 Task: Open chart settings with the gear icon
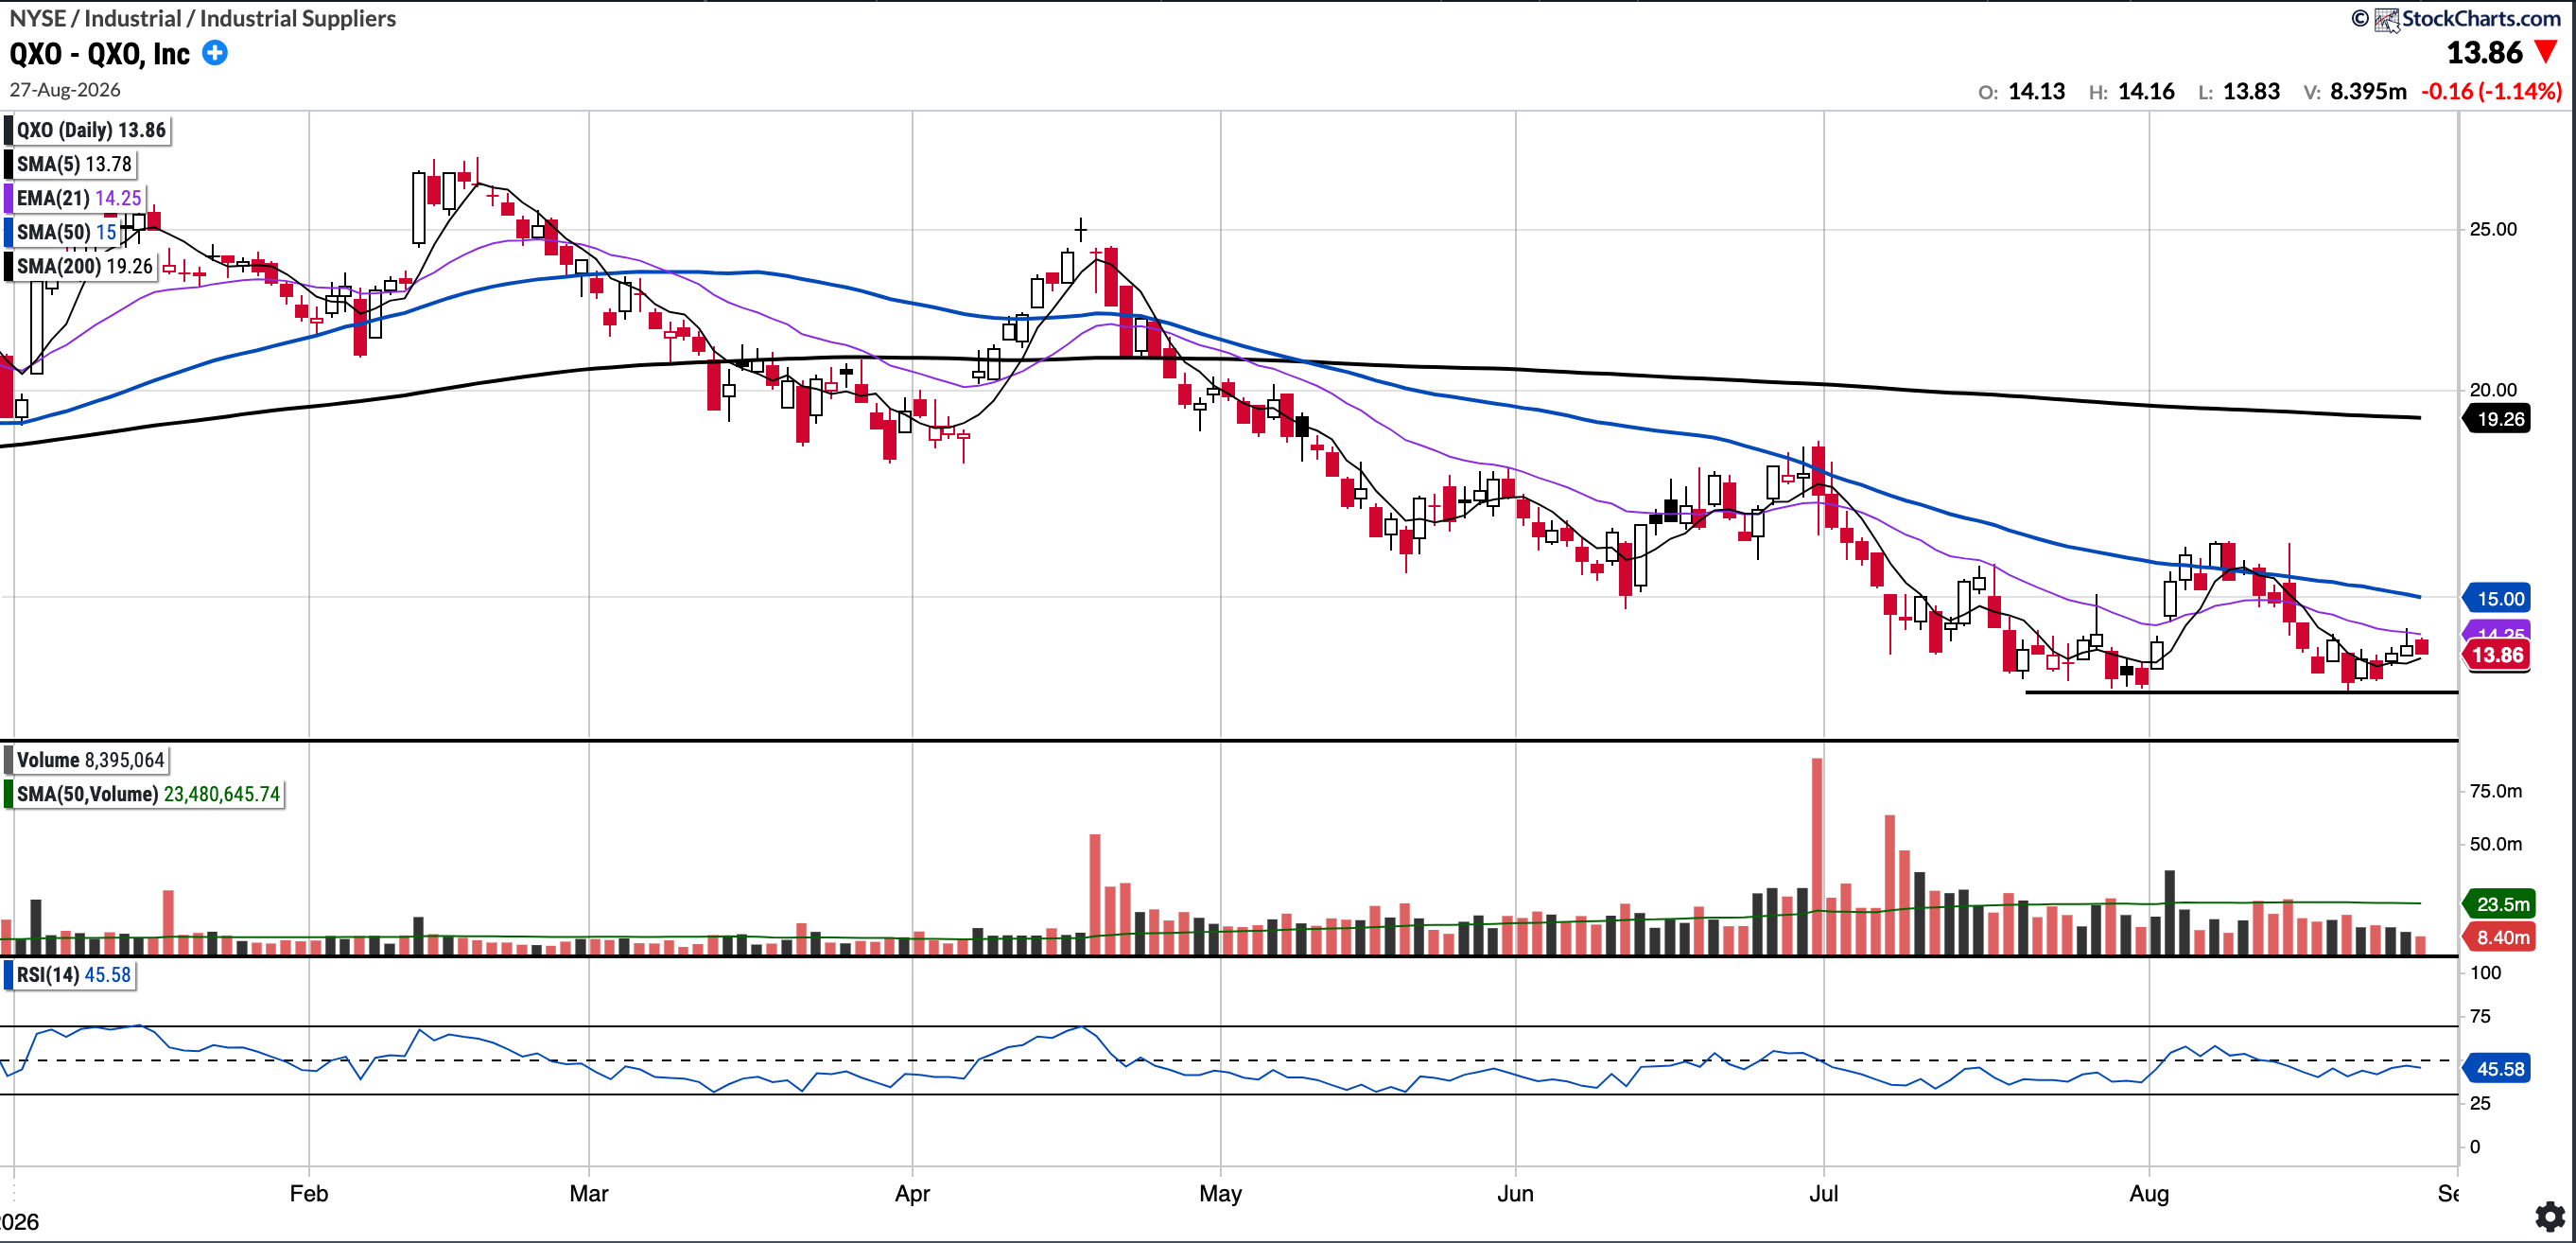point(2549,1217)
